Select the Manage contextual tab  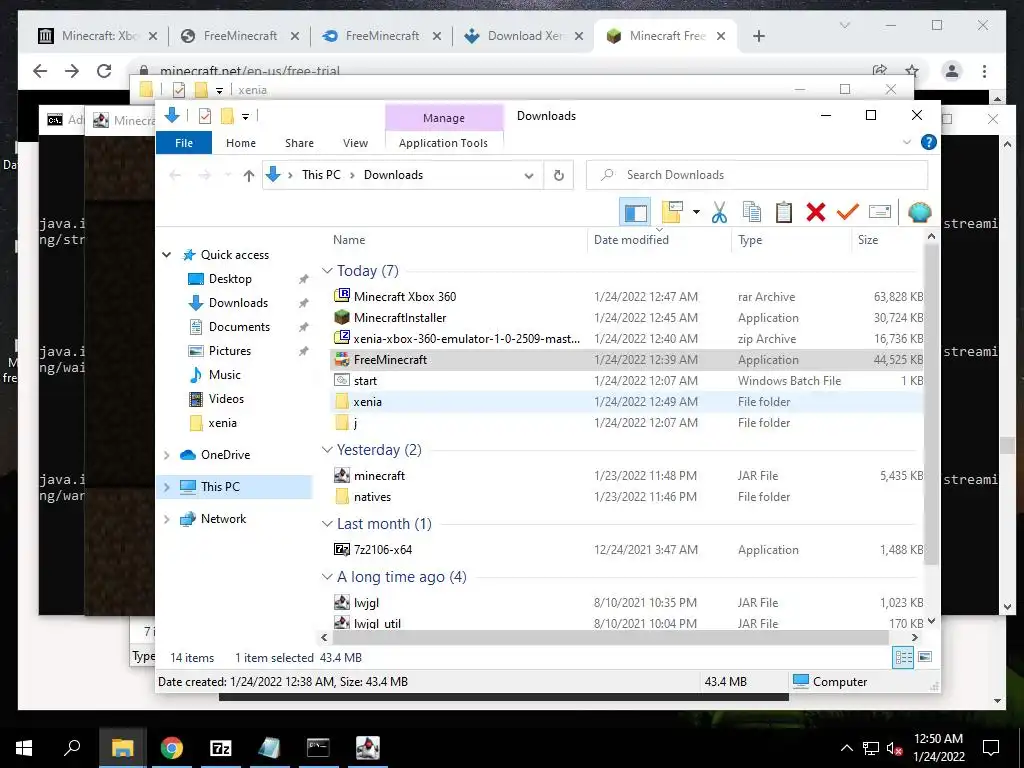pyautogui.click(x=444, y=118)
